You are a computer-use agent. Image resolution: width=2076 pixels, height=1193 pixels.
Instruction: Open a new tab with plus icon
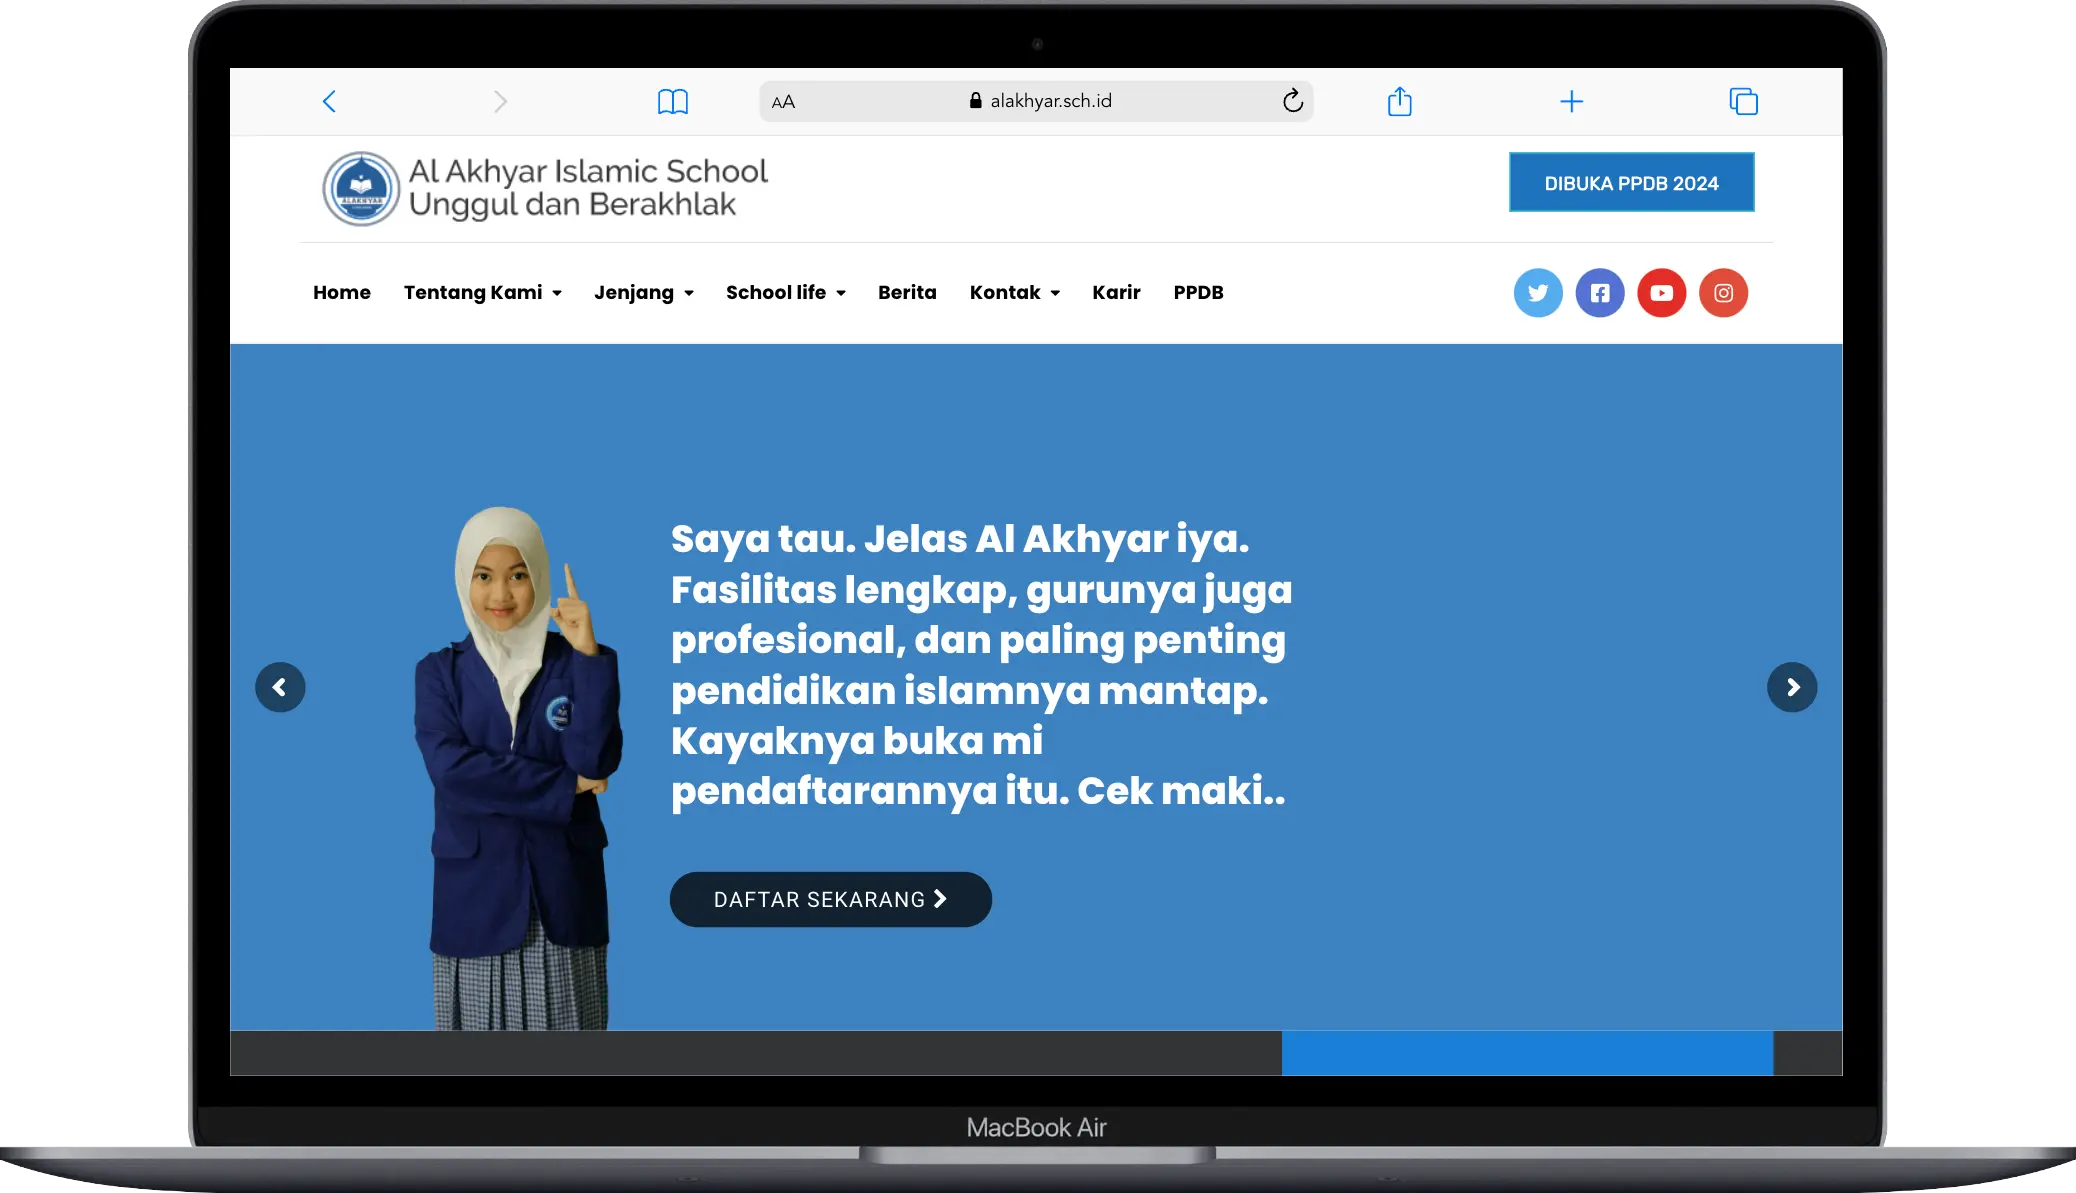[x=1571, y=101]
